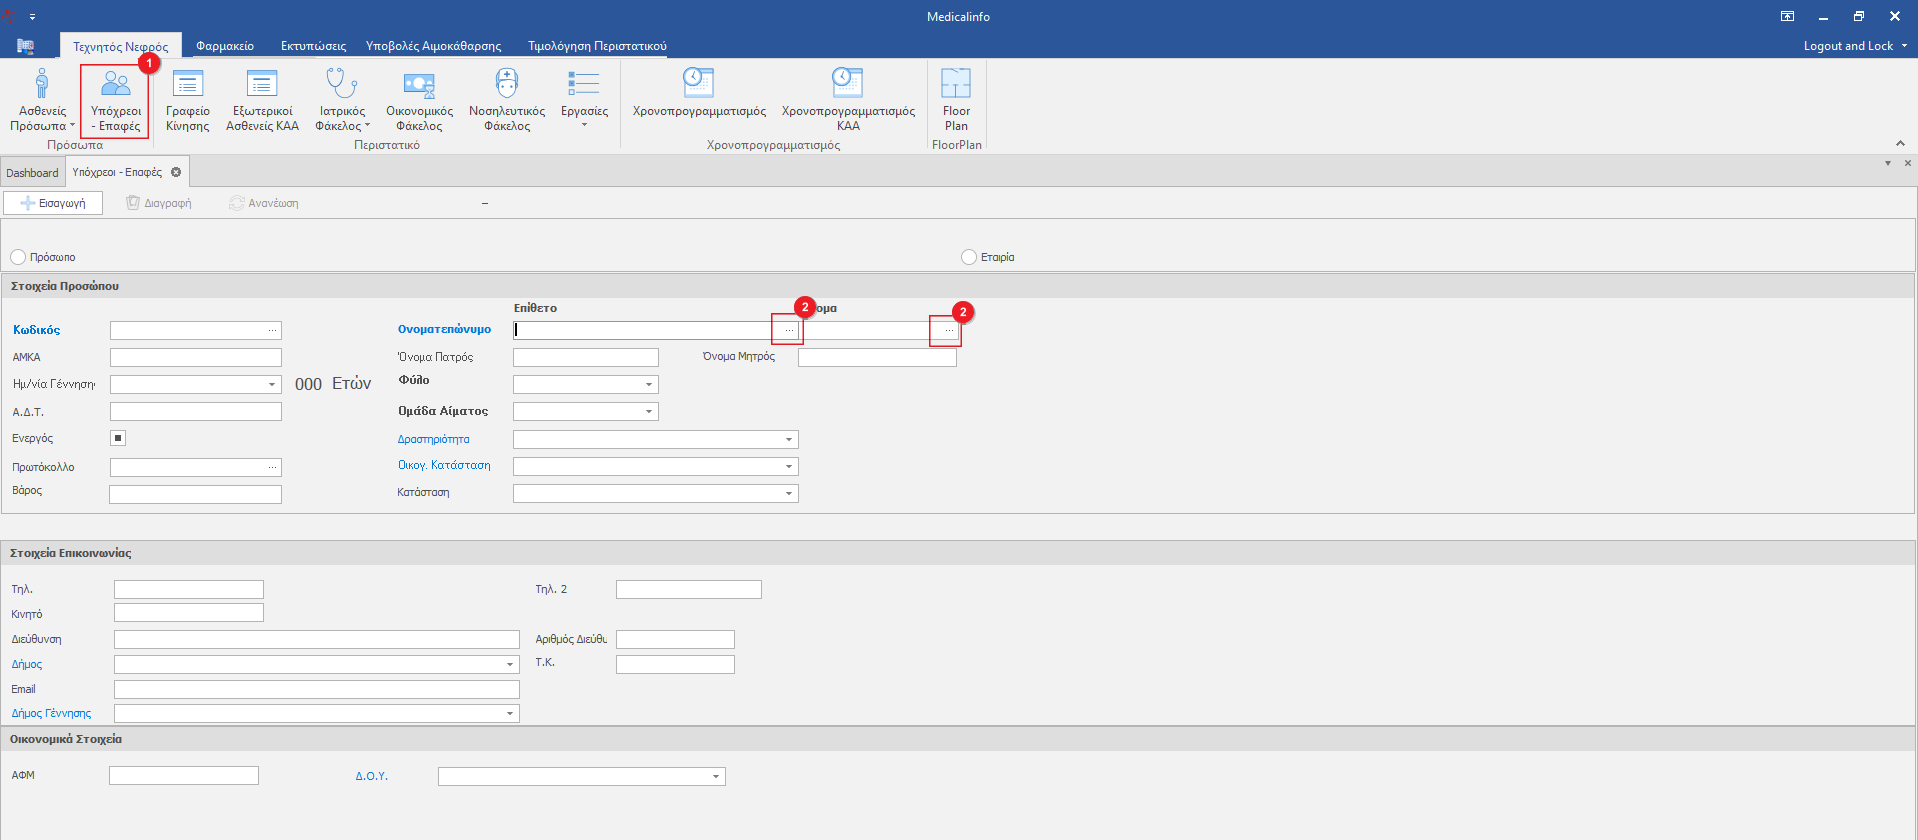Switch to the Φαρμακείο ribbon tab

(x=225, y=46)
